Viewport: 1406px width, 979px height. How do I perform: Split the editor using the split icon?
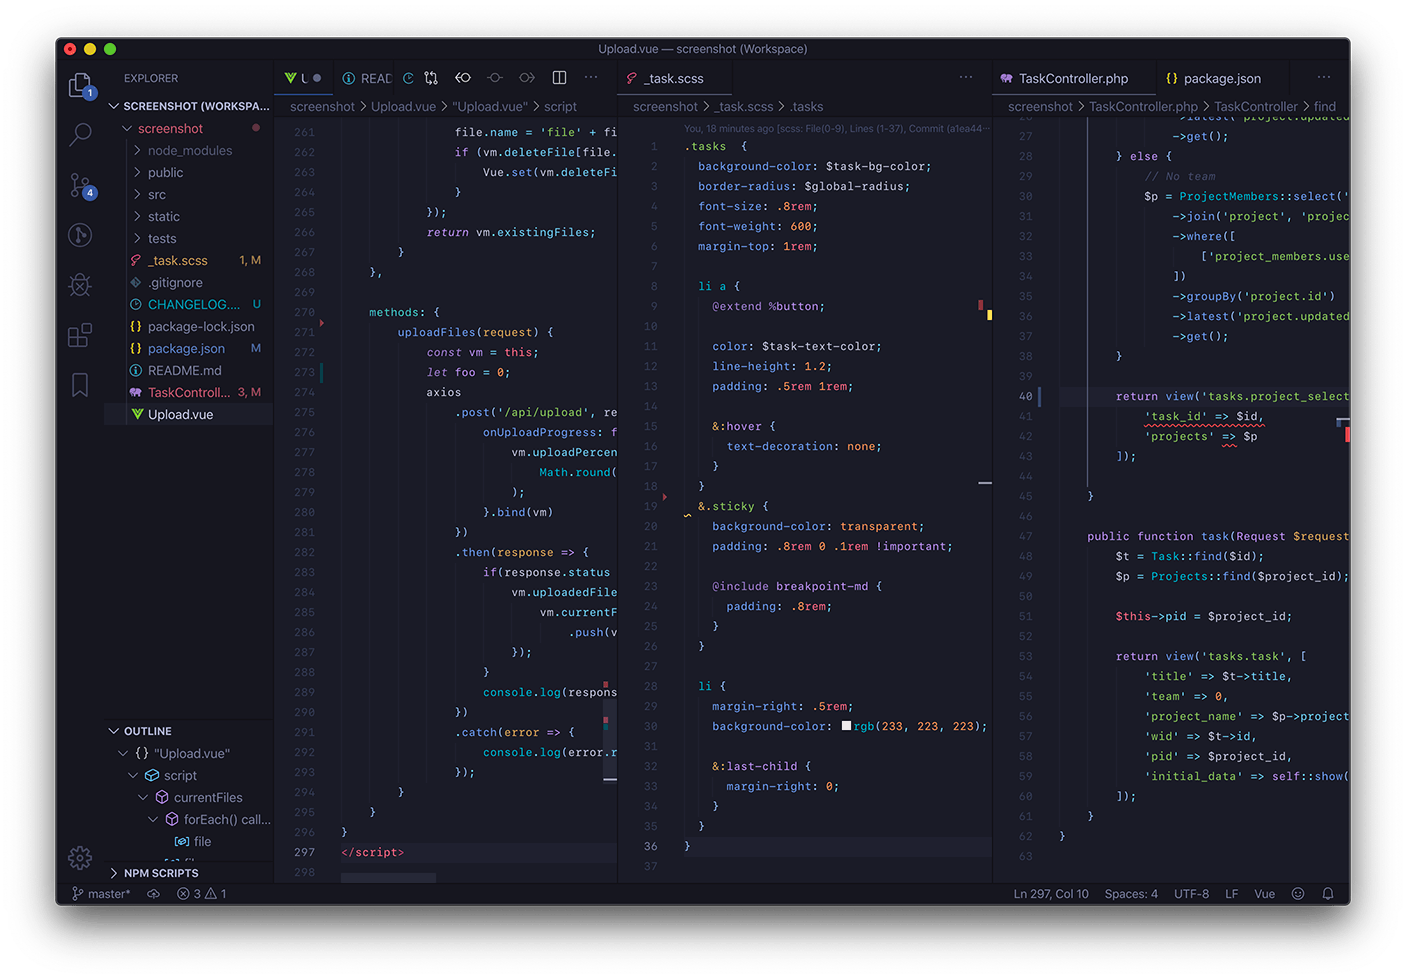[x=559, y=77]
